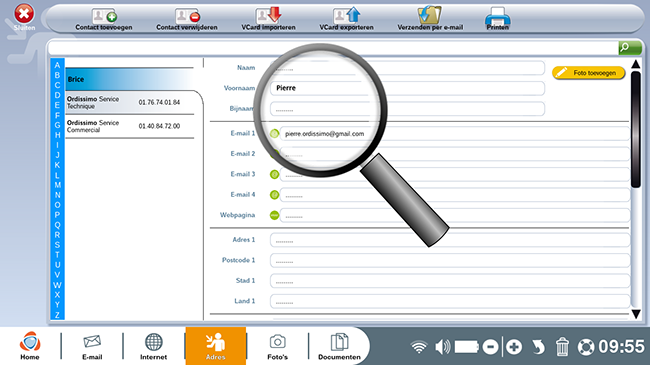Screen dimensions: 650x365
Task: Click the Contact verwijderen icon
Action: [187, 16]
